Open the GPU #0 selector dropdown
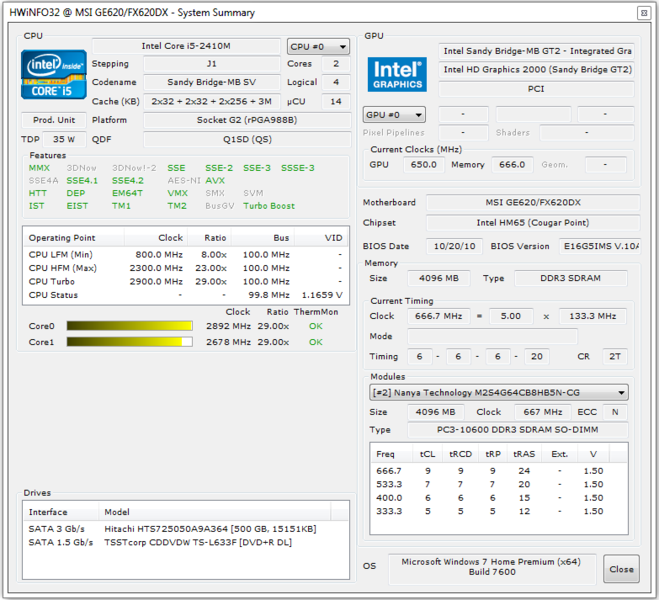 (x=394, y=115)
